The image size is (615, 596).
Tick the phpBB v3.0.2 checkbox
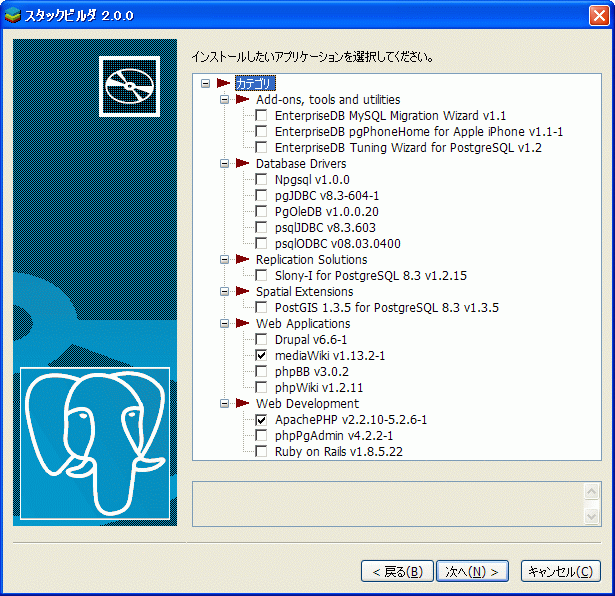click(x=261, y=371)
